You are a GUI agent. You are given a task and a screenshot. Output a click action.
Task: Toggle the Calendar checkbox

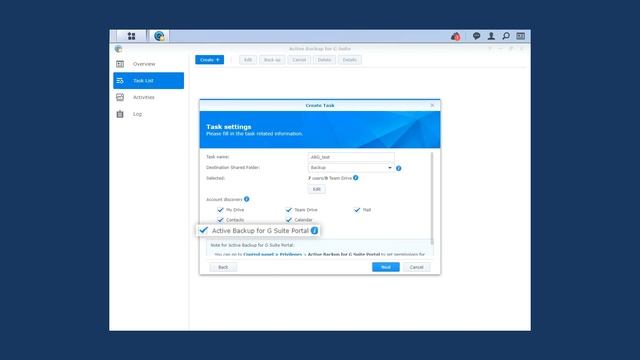tap(289, 220)
